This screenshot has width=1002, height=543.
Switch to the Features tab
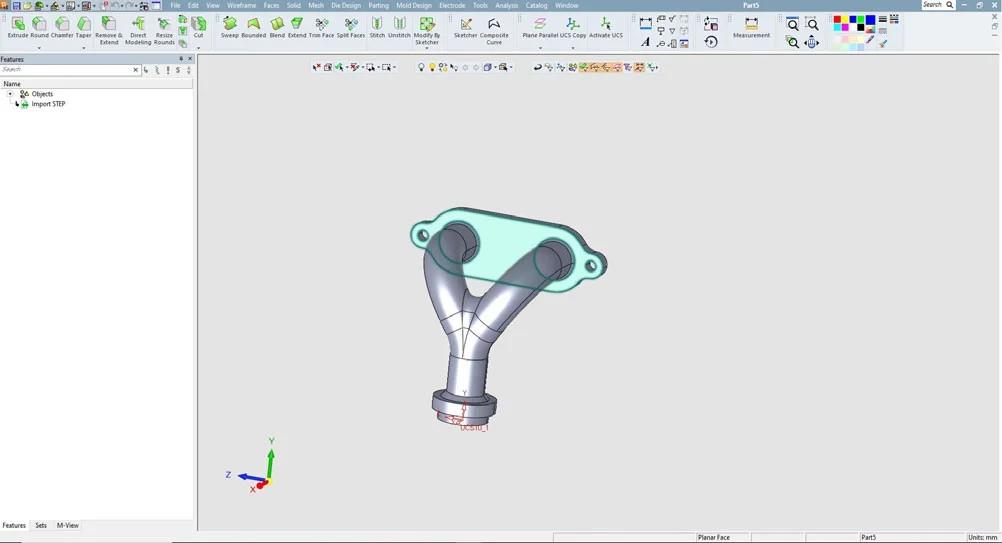tap(14, 525)
